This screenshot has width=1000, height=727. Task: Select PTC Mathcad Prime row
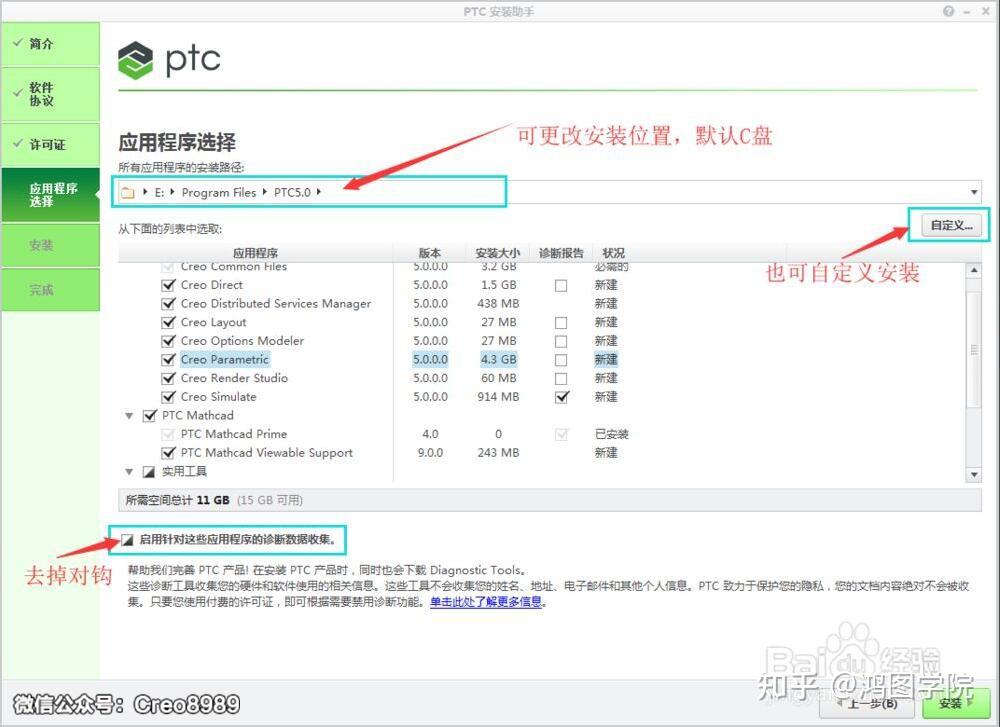(233, 434)
